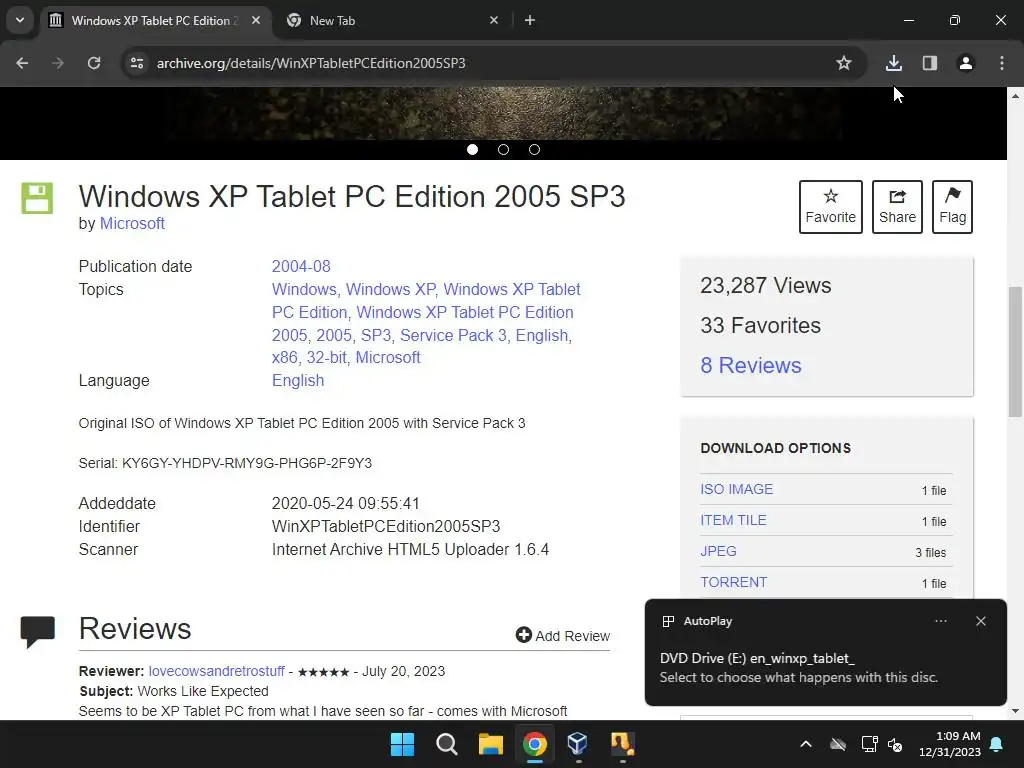Open the Windows XP topic link
The image size is (1024, 768).
390,289
